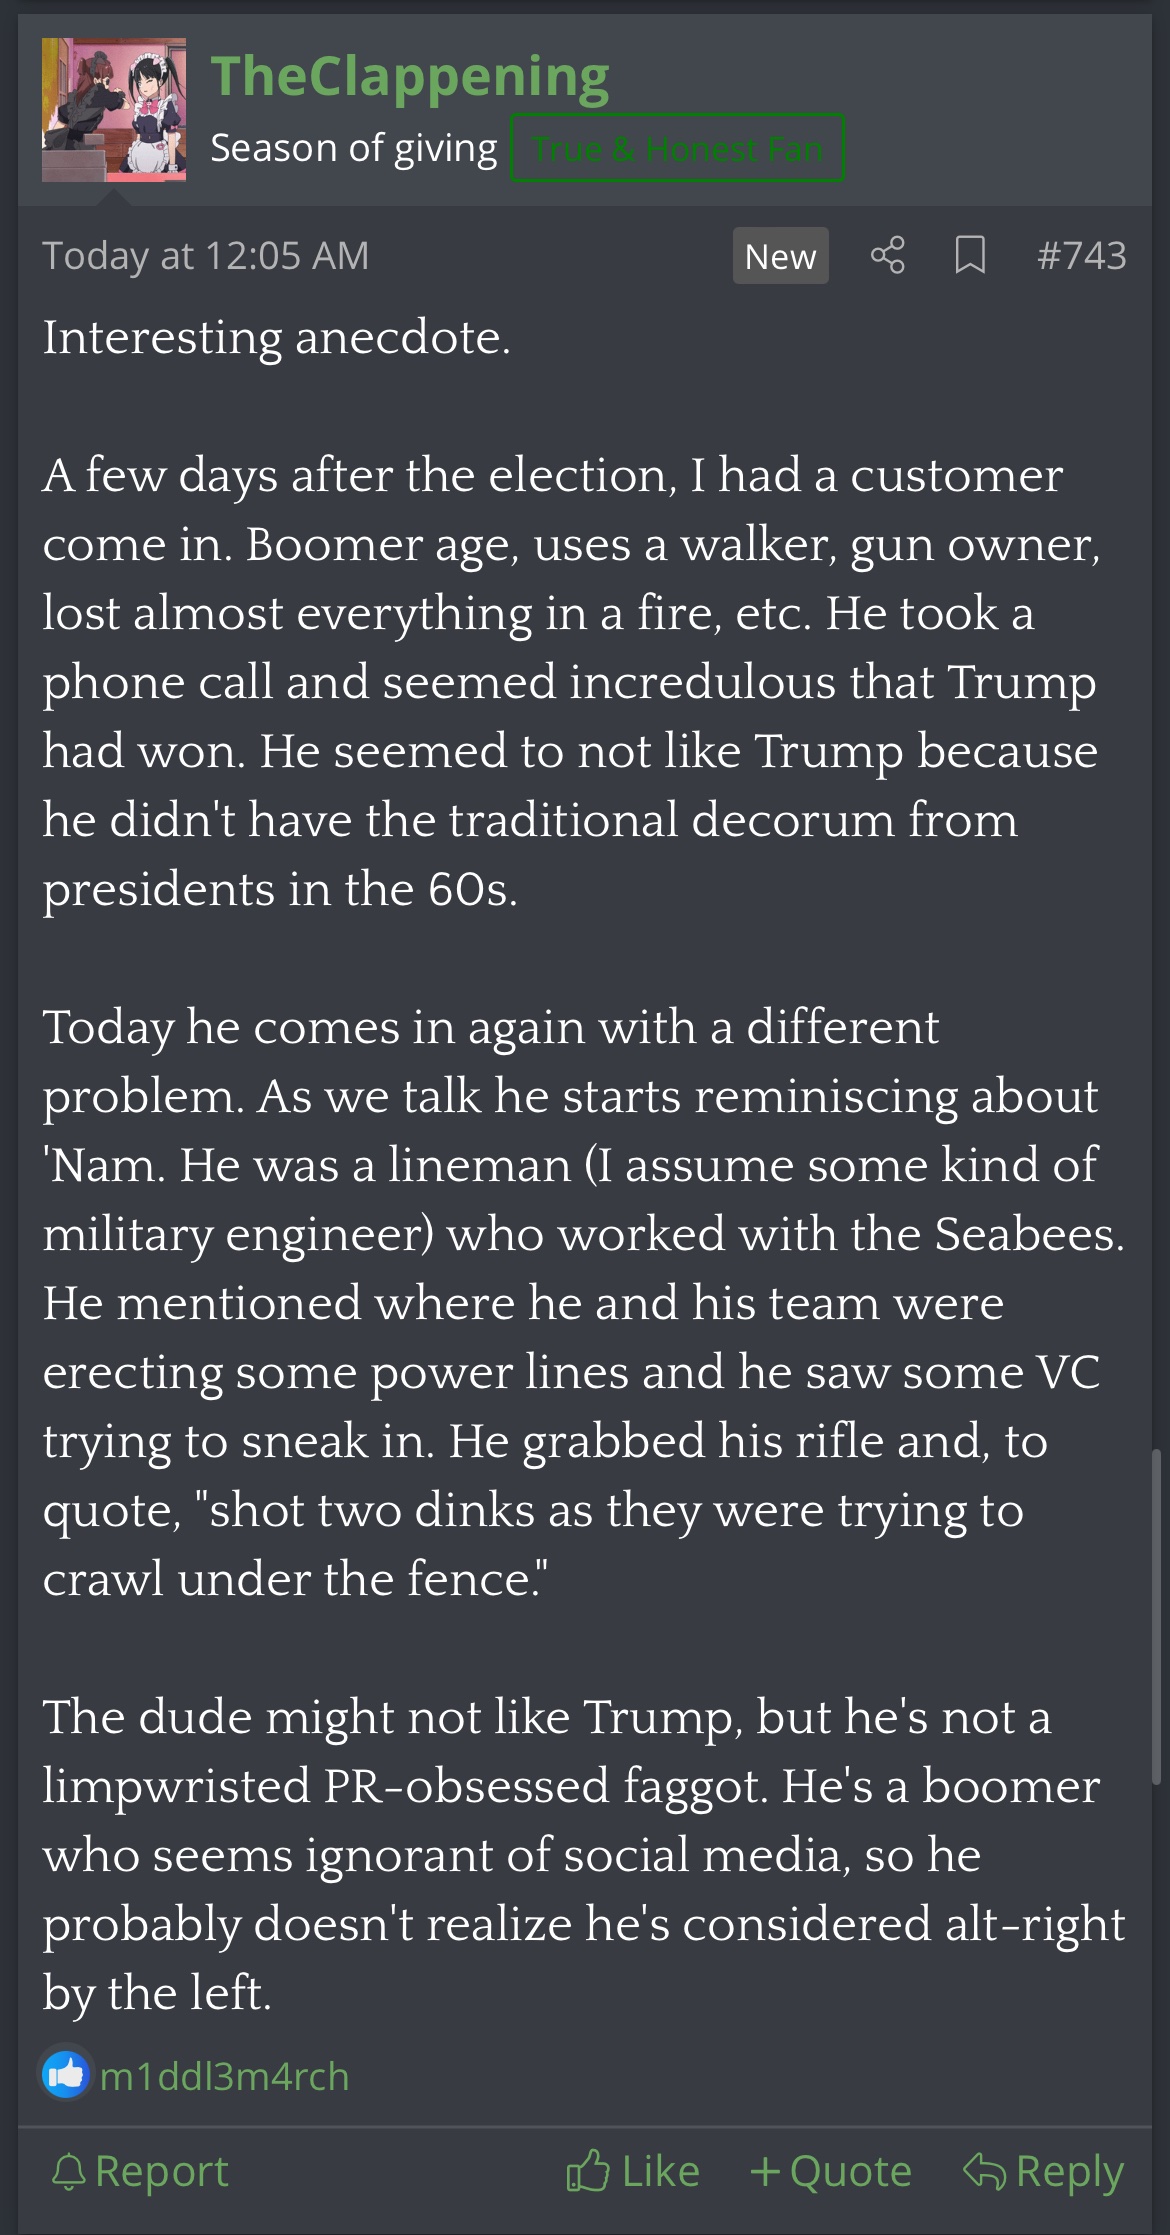This screenshot has width=1170, height=2235.
Task: Click the 'New' post indicator badge
Action: (780, 256)
